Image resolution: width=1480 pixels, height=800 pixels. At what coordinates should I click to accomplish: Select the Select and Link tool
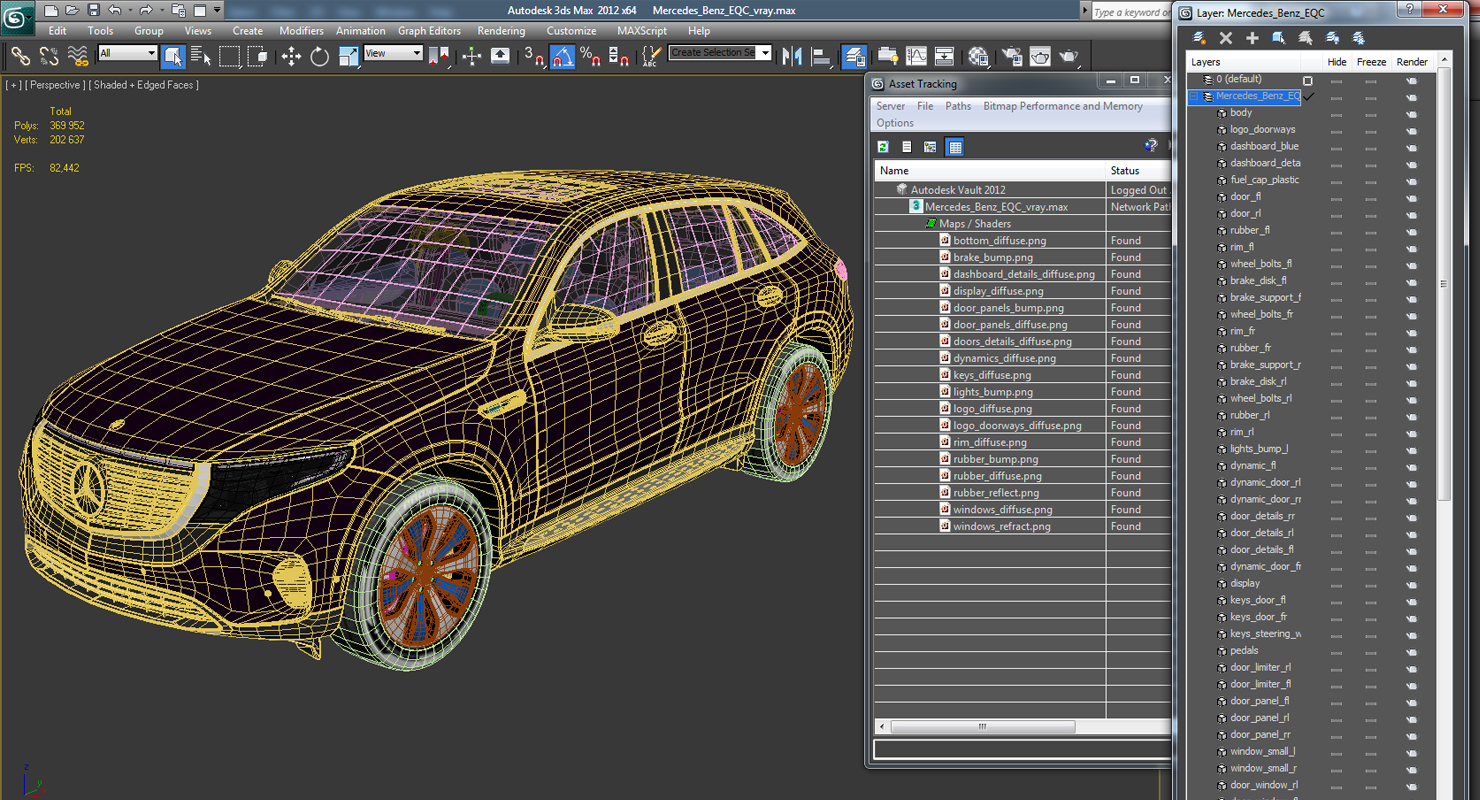point(20,56)
